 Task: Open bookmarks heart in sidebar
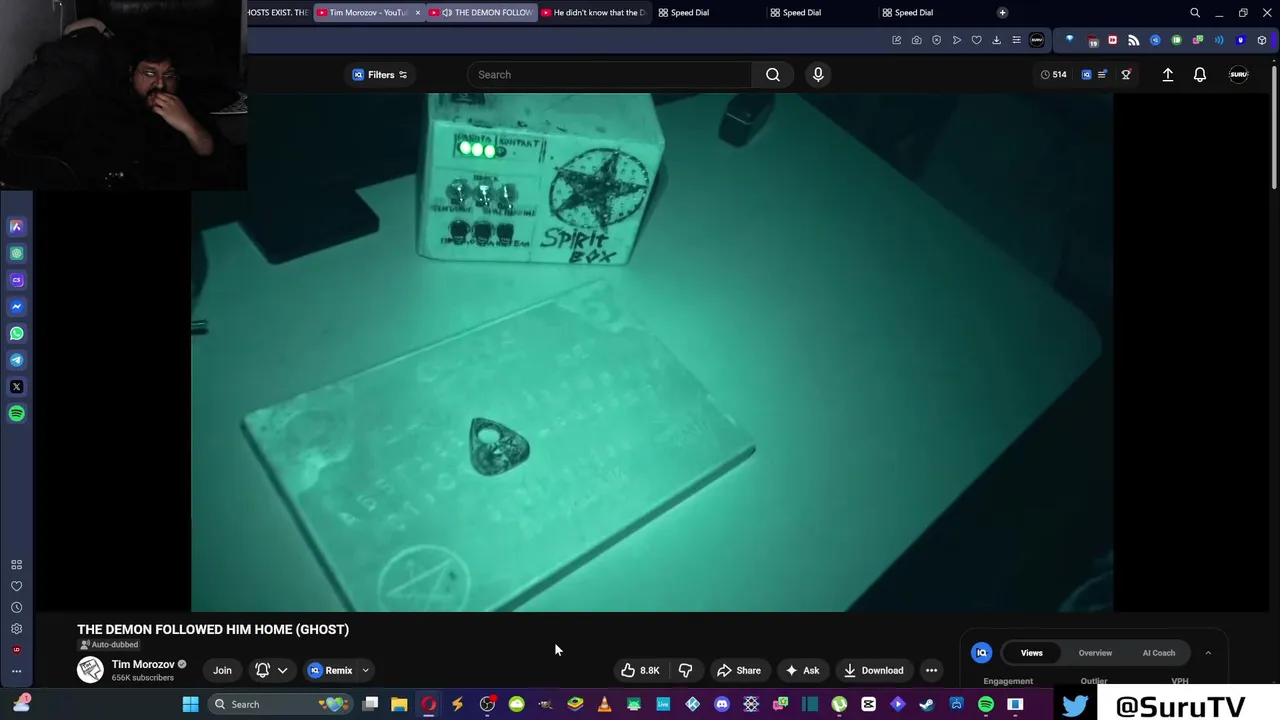point(16,586)
